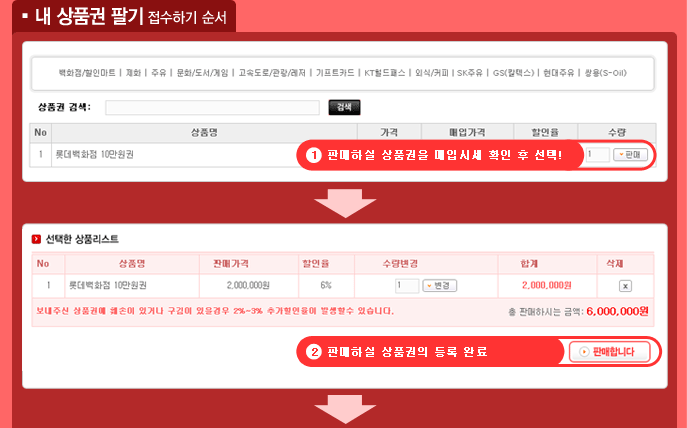
Task: Choose the KT월드패스 category
Action: tap(388, 73)
